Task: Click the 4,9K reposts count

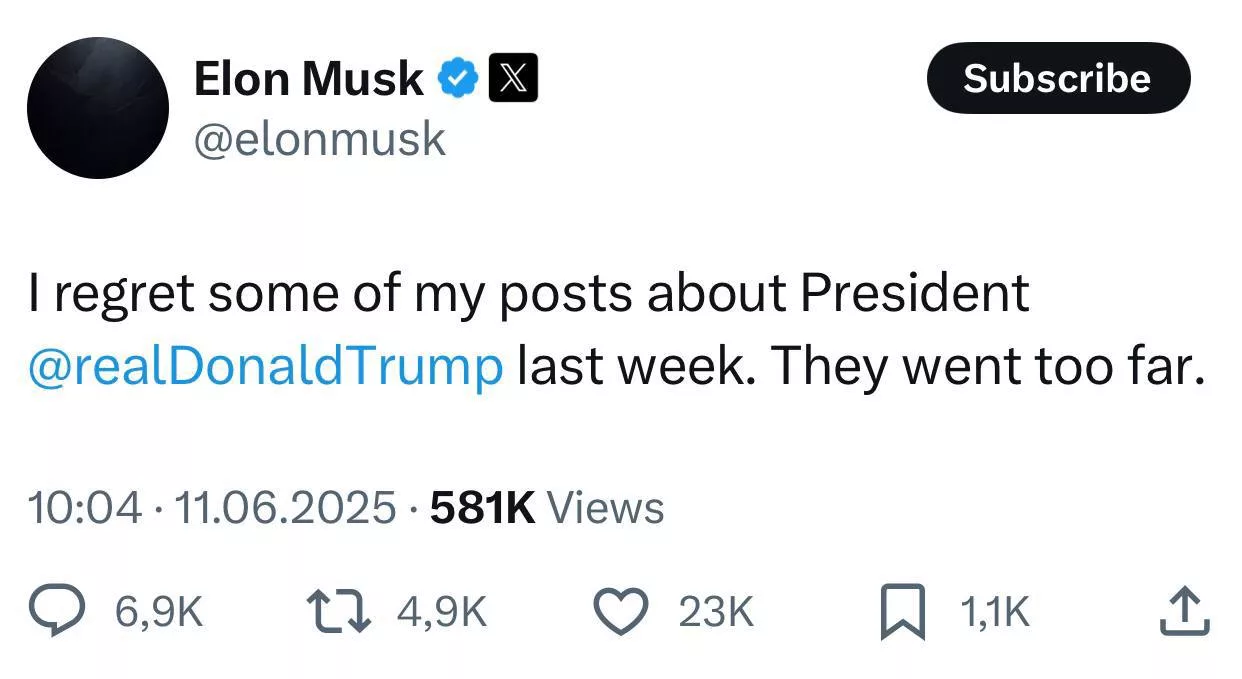Action: point(442,612)
